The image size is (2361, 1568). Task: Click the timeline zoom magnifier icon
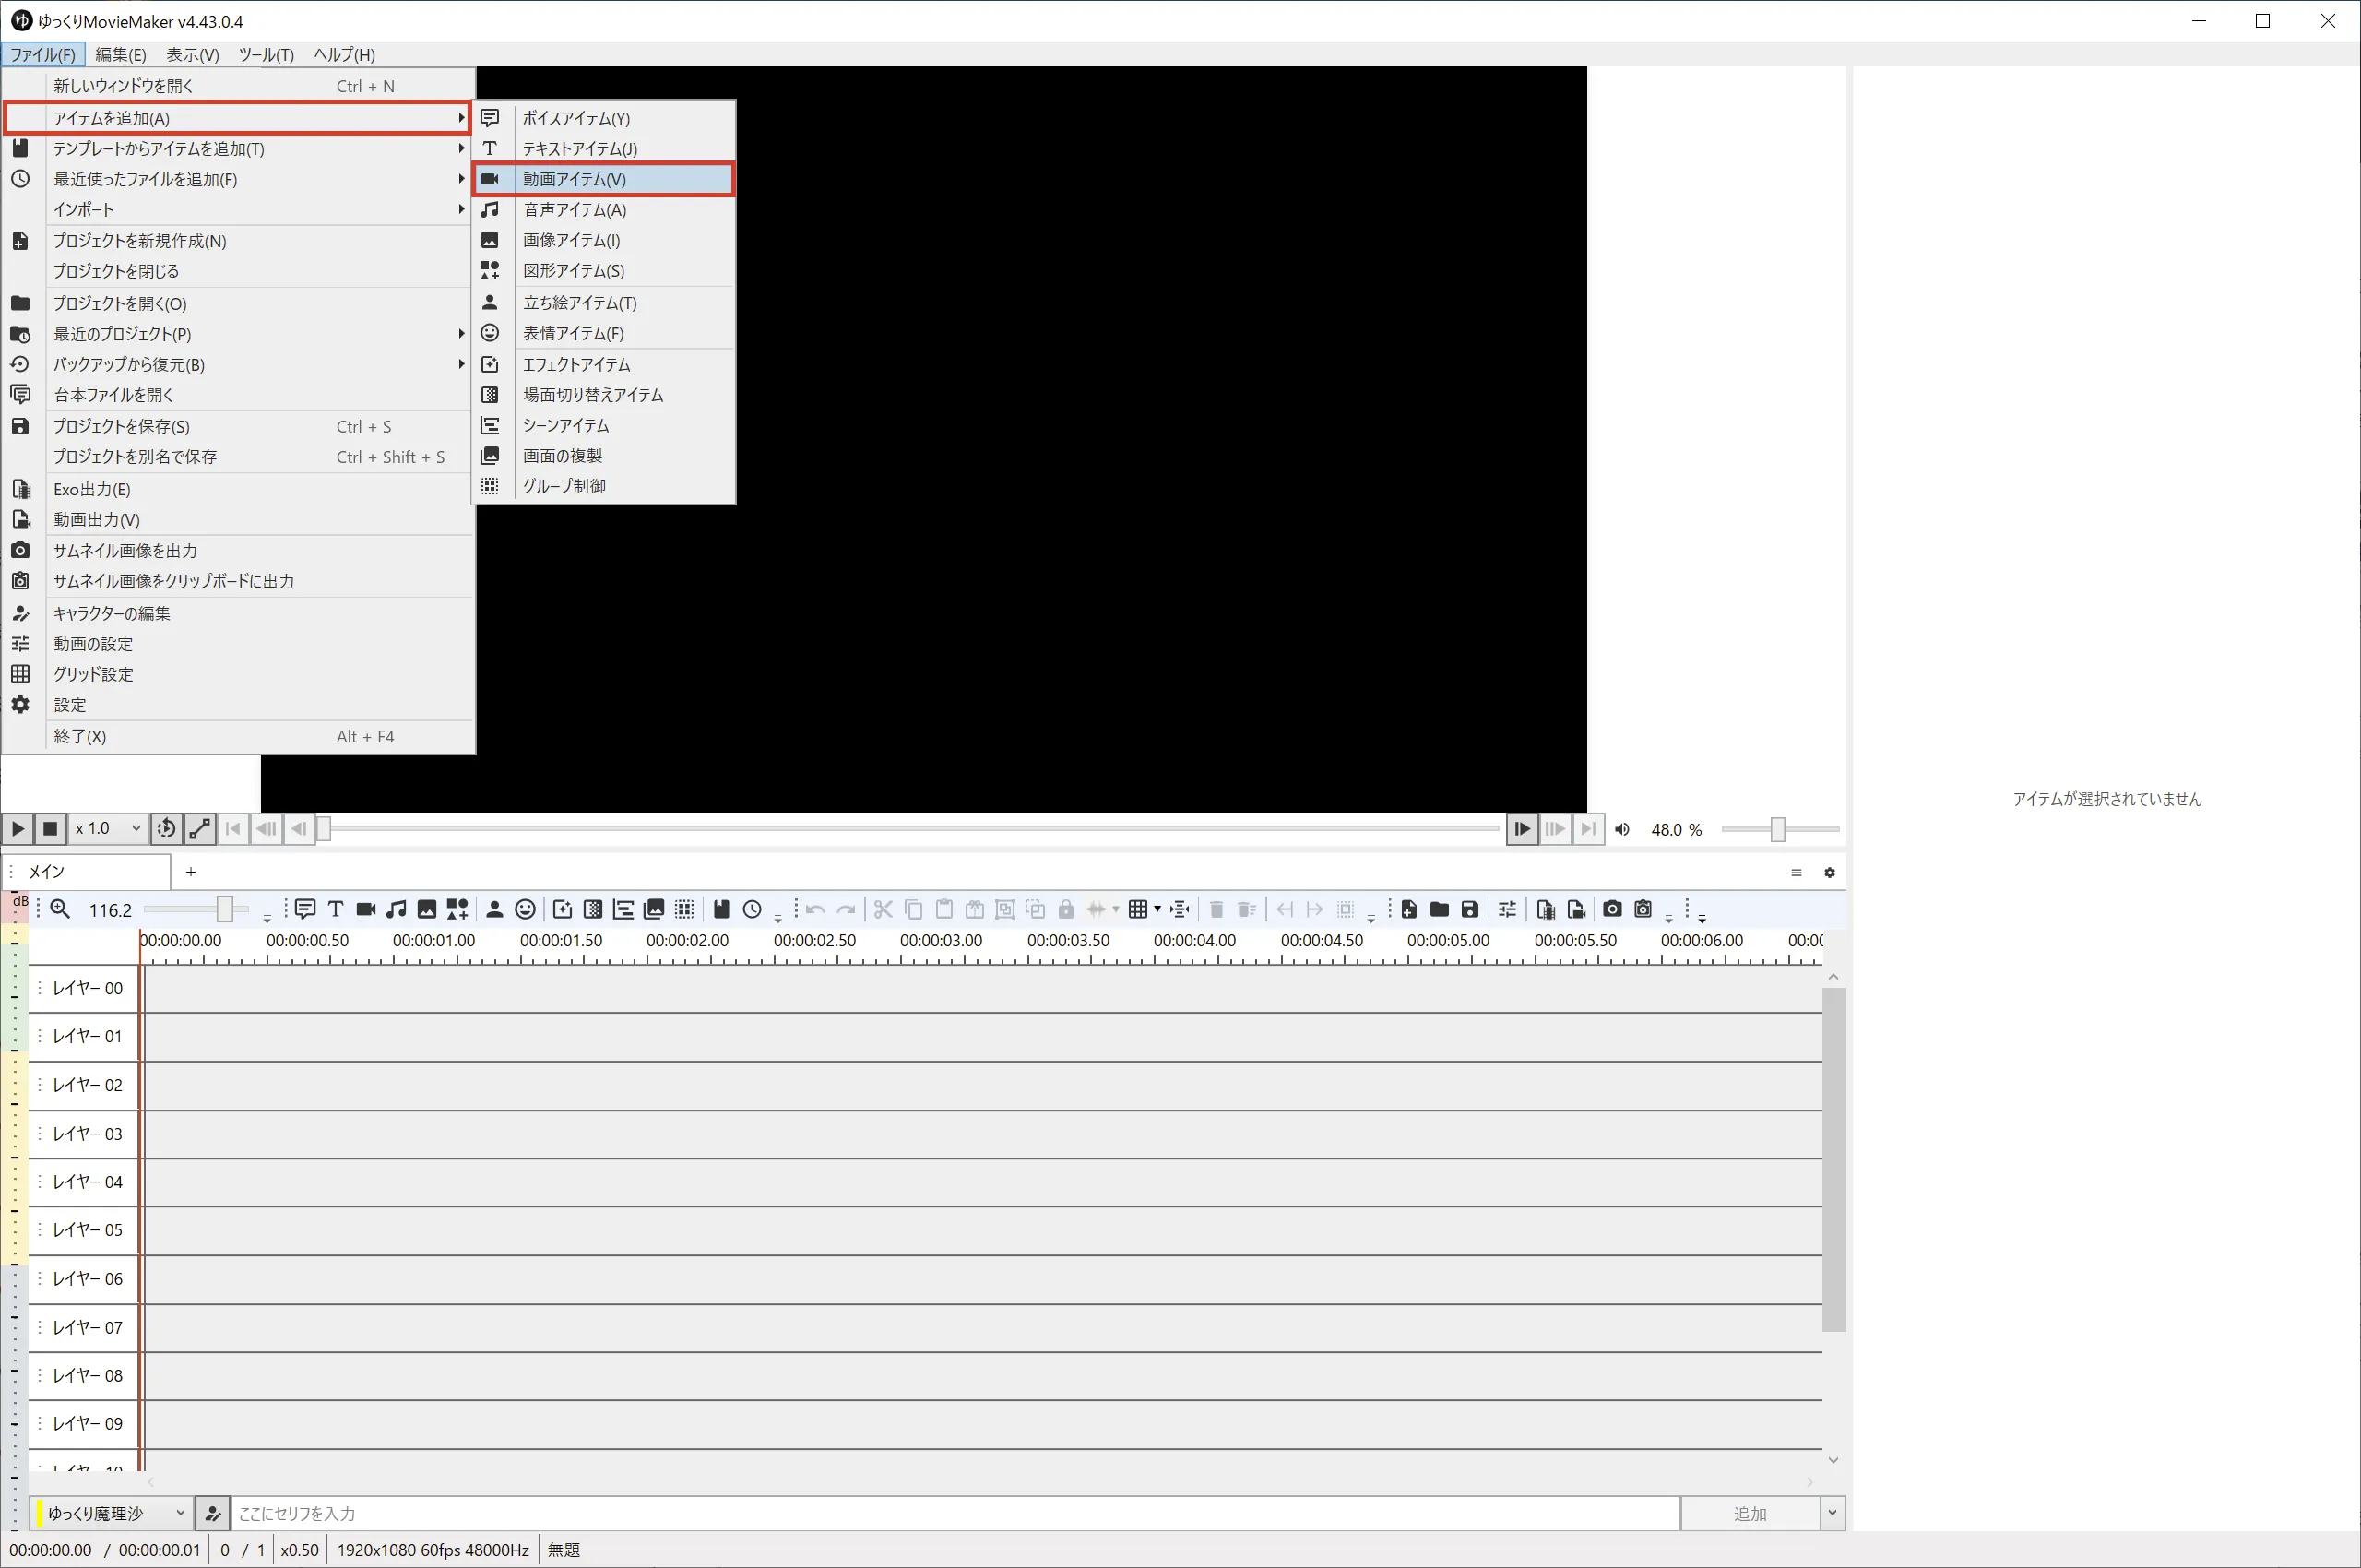(x=60, y=909)
